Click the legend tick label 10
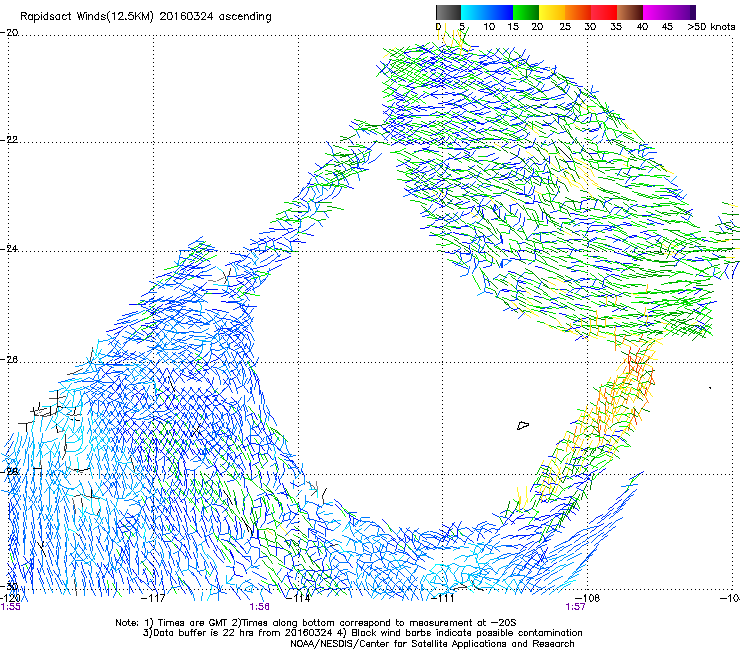This screenshot has height=650, width=740. coord(489,27)
